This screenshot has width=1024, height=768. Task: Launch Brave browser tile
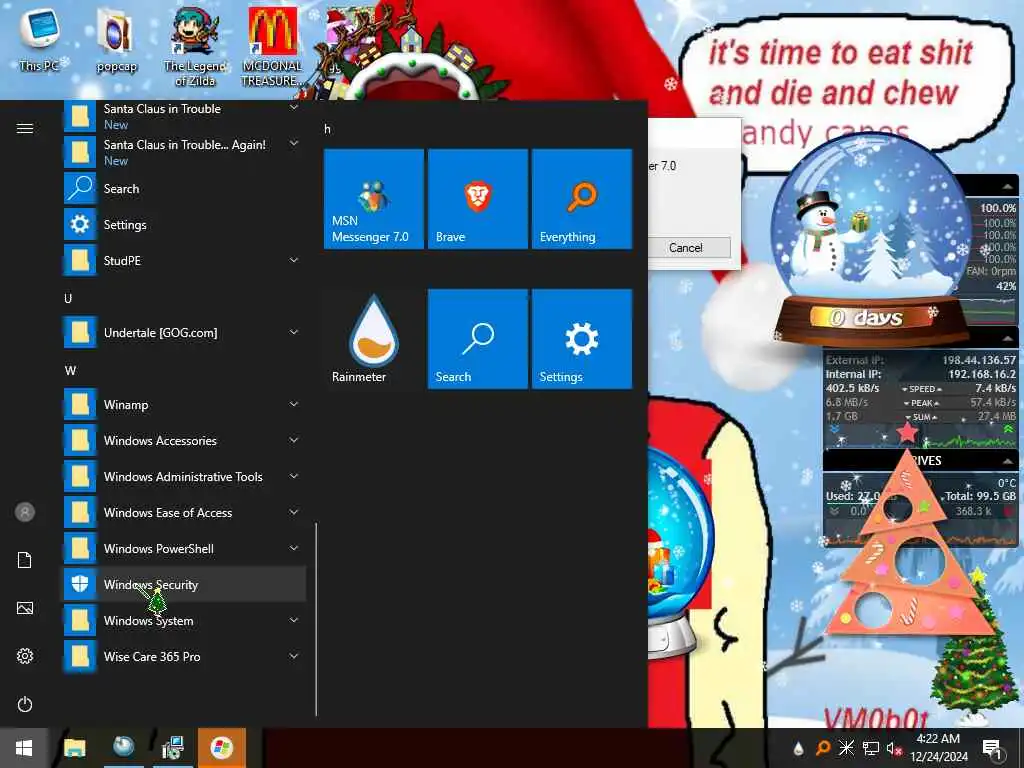477,199
